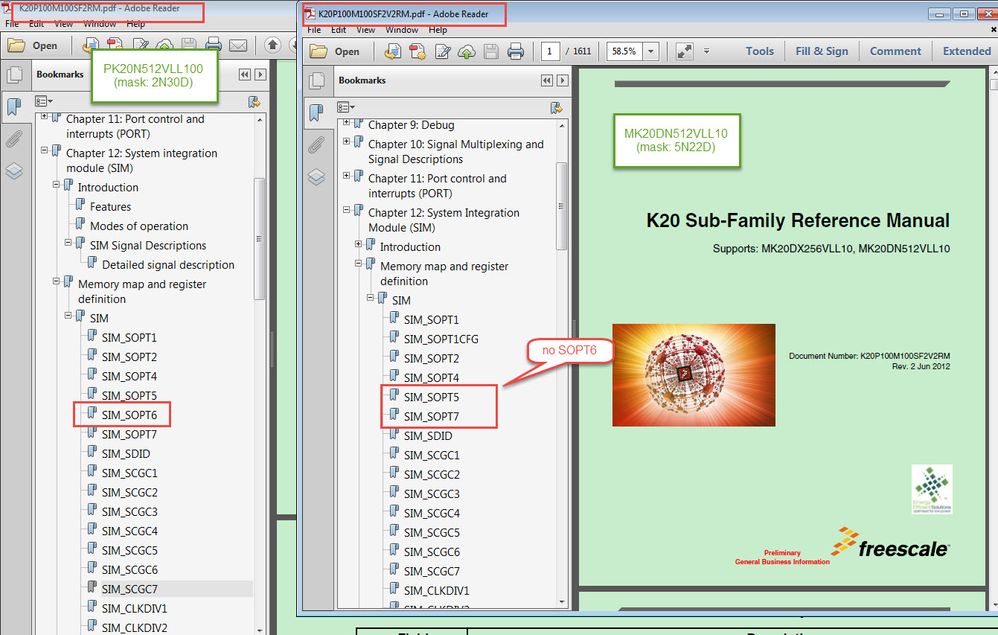
Task: Open the Tools pane
Action: point(760,51)
